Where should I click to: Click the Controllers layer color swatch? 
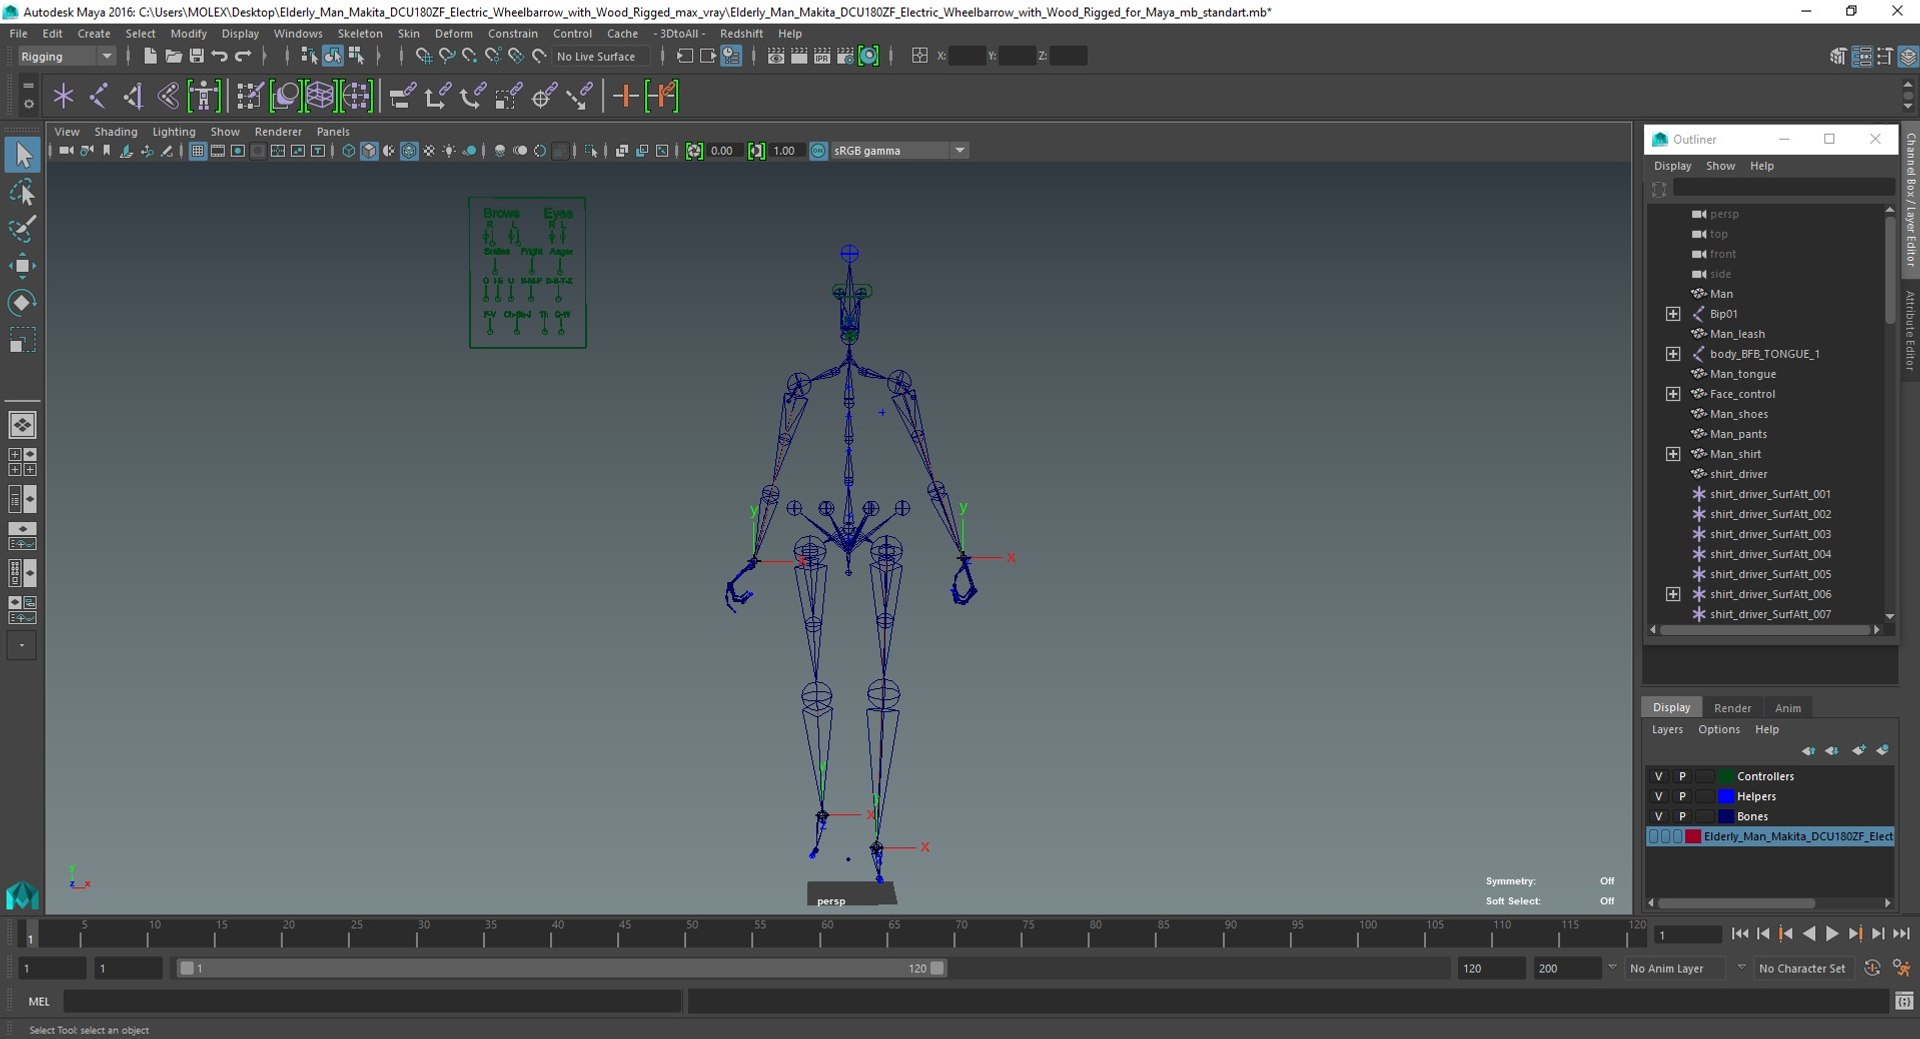tap(1726, 776)
